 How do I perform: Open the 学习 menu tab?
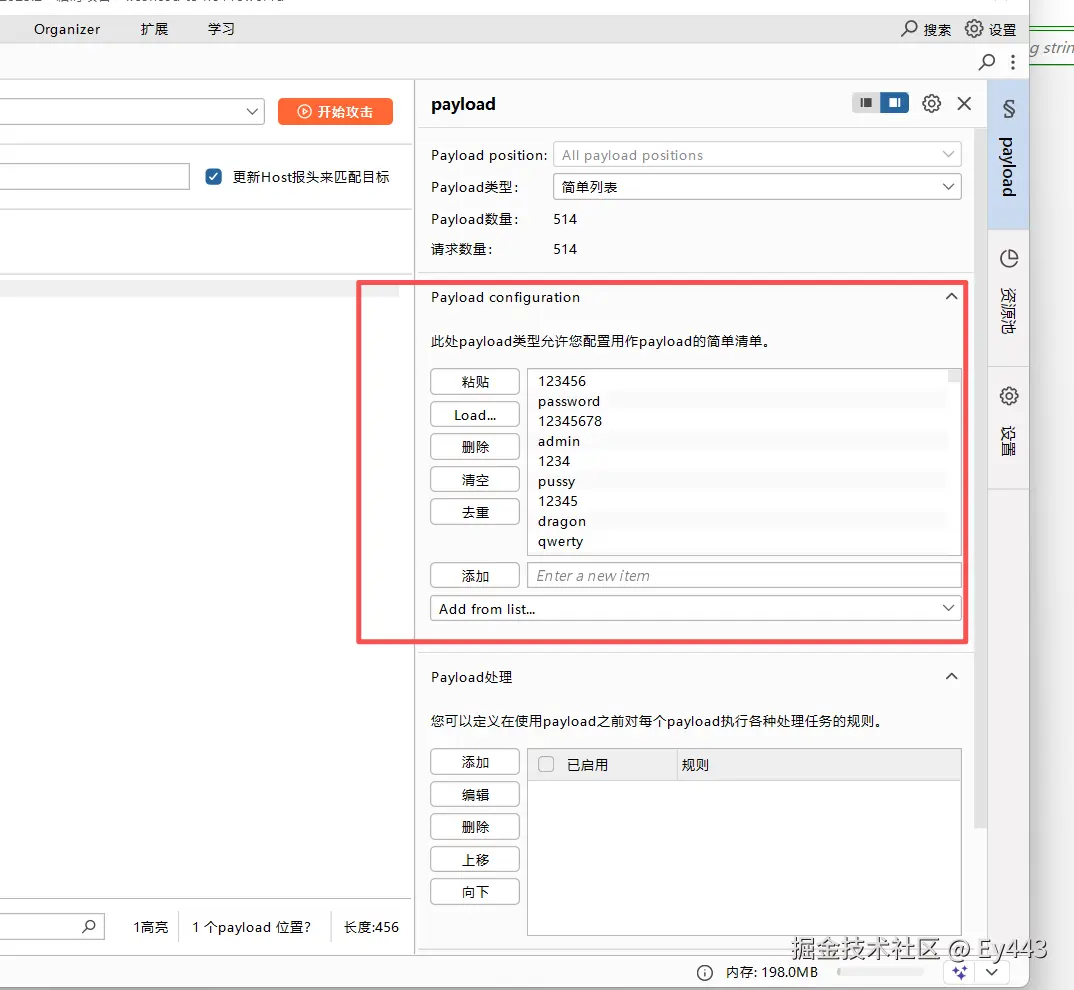coord(221,29)
